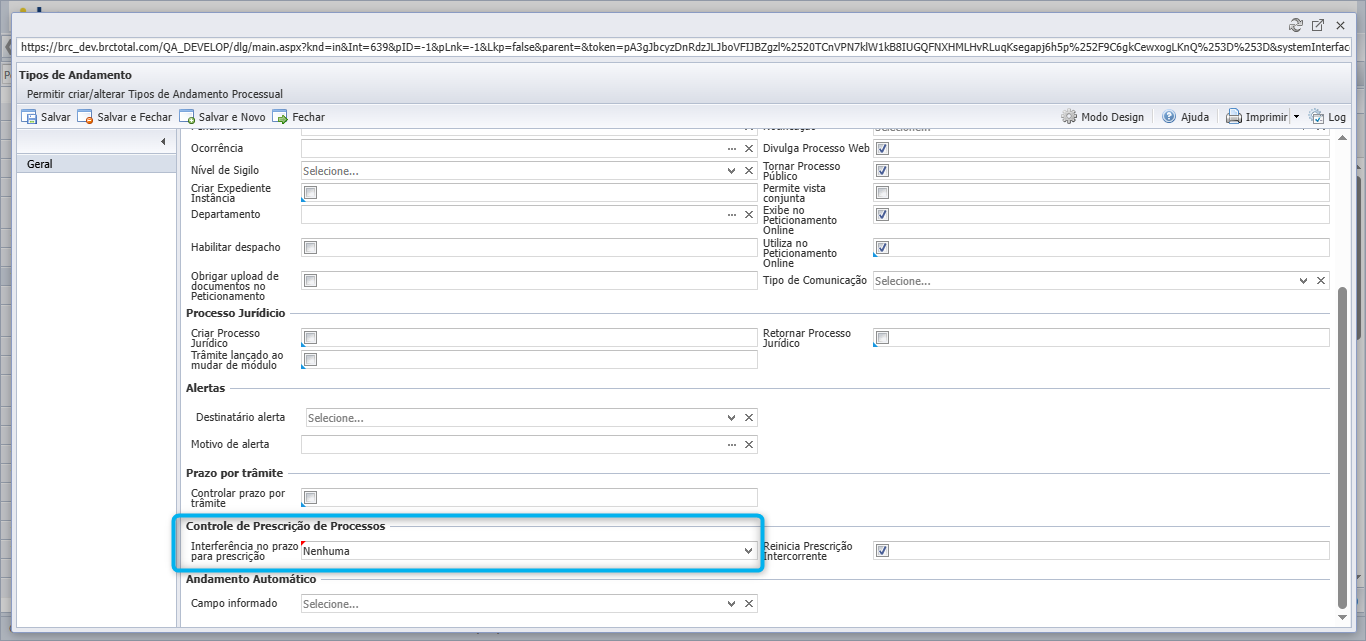Click the dialog URL address field

(x=685, y=47)
